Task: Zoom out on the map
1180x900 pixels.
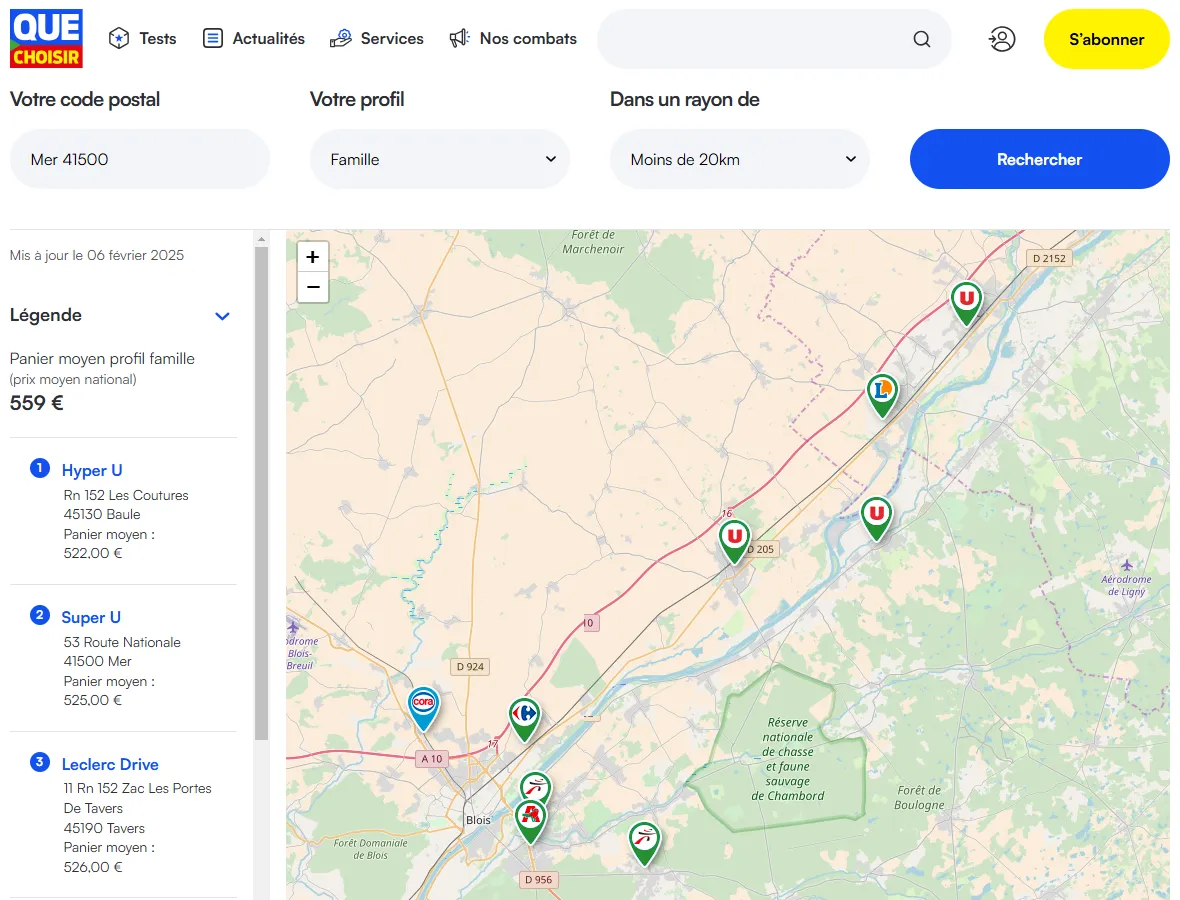Action: tap(313, 287)
